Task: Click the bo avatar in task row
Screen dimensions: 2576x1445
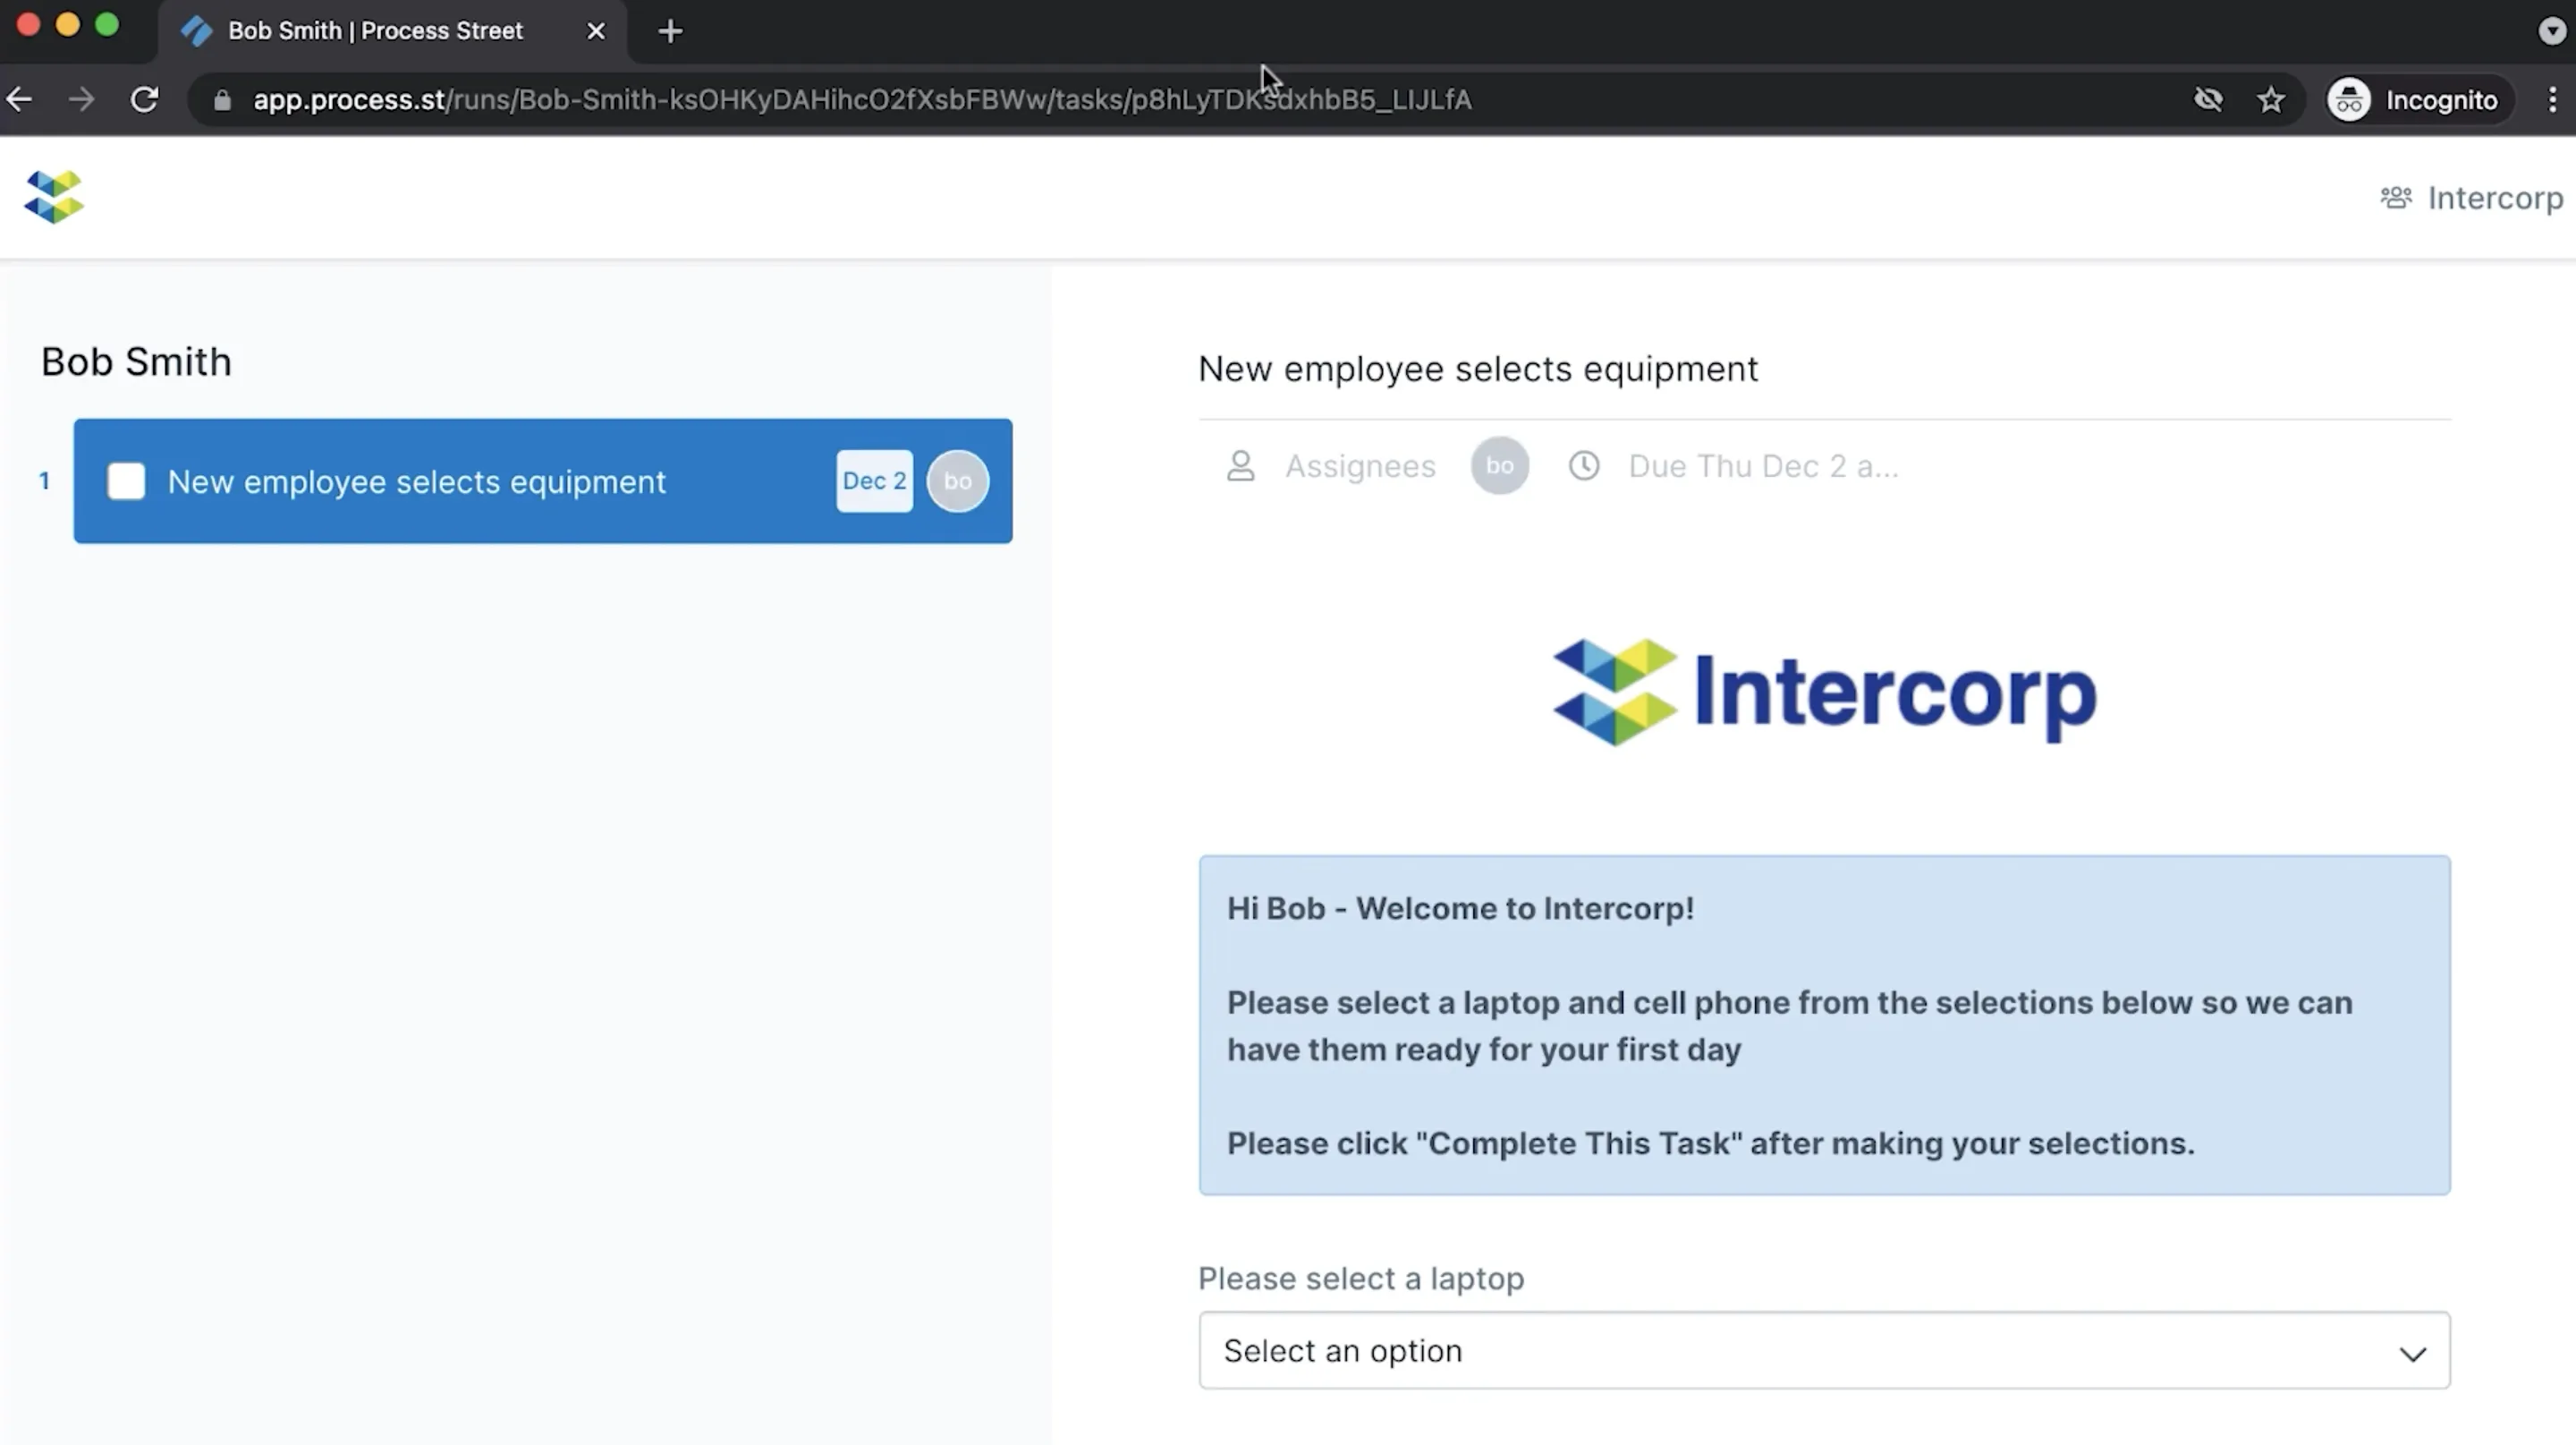Action: (x=957, y=481)
